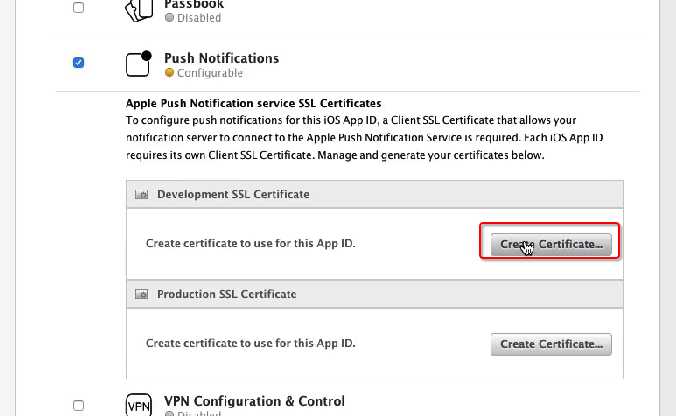Uncheck the Push Notifications checkbox

pyautogui.click(x=79, y=63)
